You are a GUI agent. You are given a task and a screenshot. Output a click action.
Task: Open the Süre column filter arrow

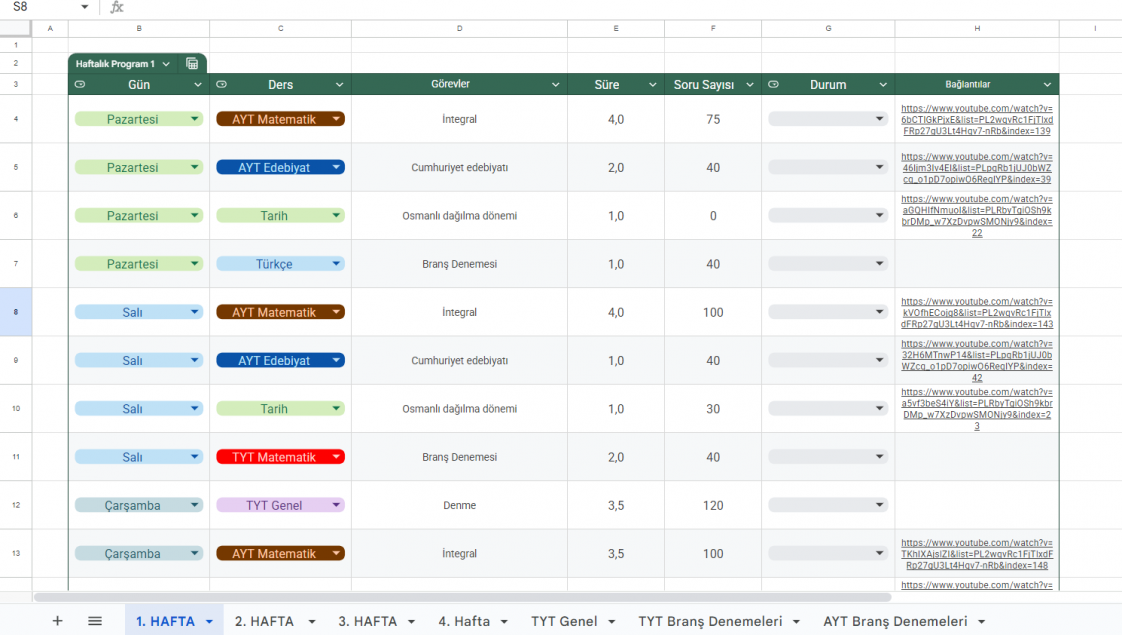[x=650, y=85]
